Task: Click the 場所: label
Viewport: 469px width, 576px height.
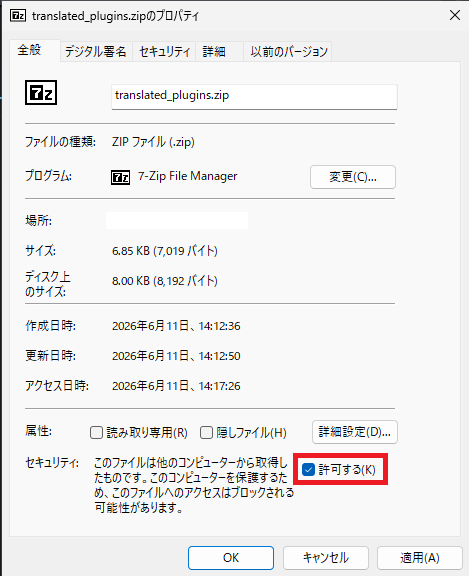Action: (39, 221)
